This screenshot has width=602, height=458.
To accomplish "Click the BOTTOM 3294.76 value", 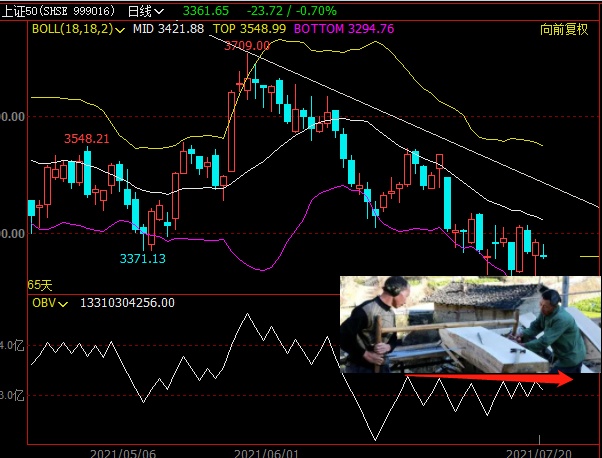I will [x=344, y=29].
